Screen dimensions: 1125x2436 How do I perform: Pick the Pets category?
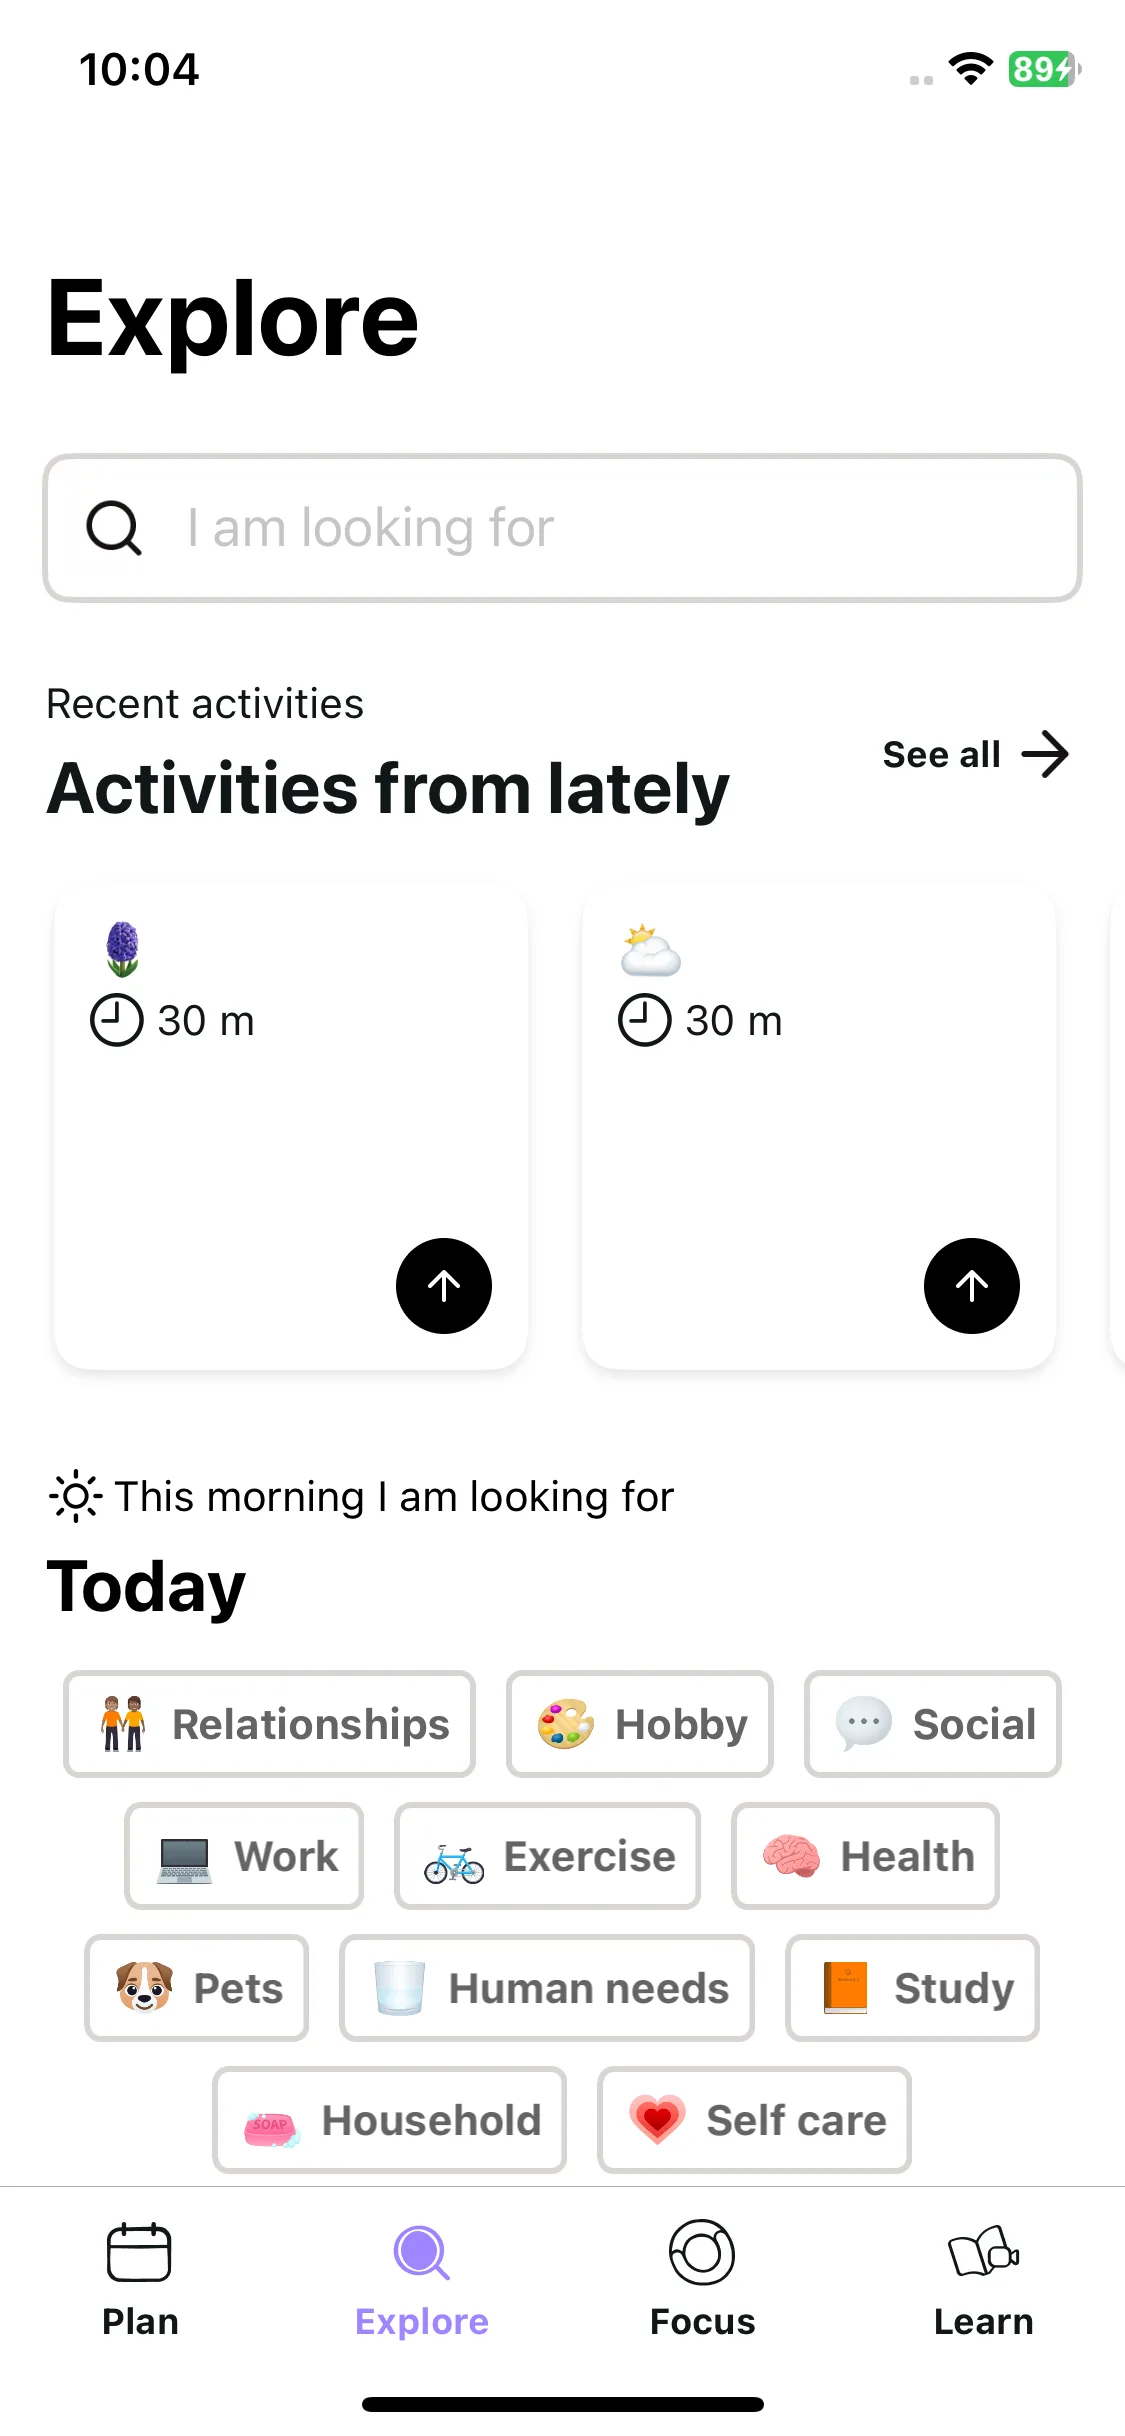point(197,1988)
